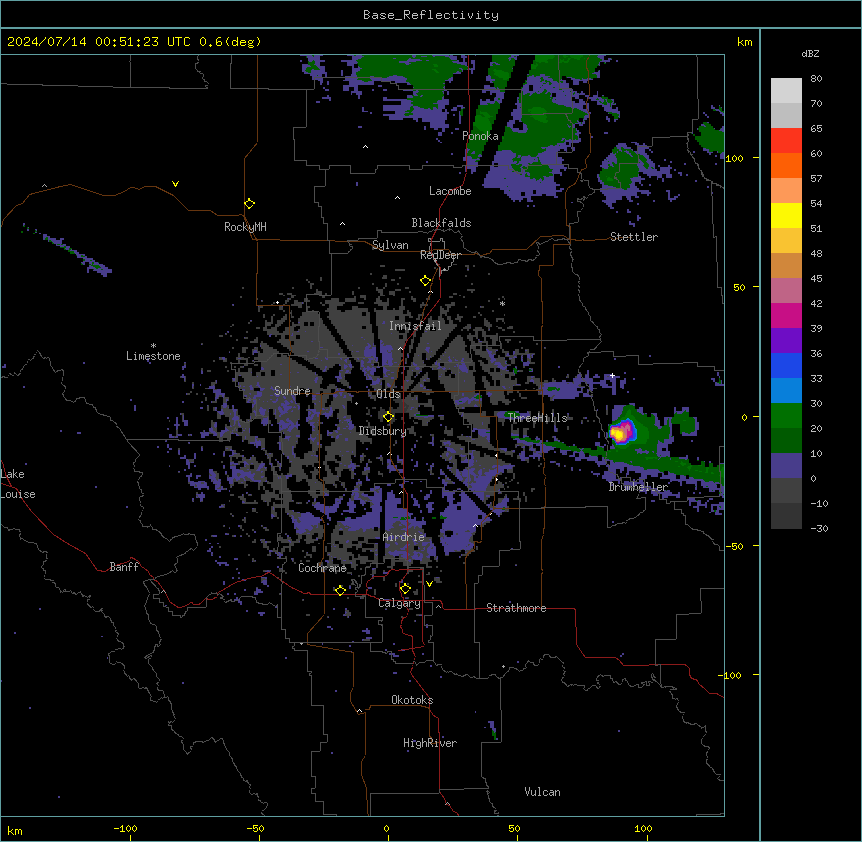Click the Didsbury town label

[x=383, y=431]
